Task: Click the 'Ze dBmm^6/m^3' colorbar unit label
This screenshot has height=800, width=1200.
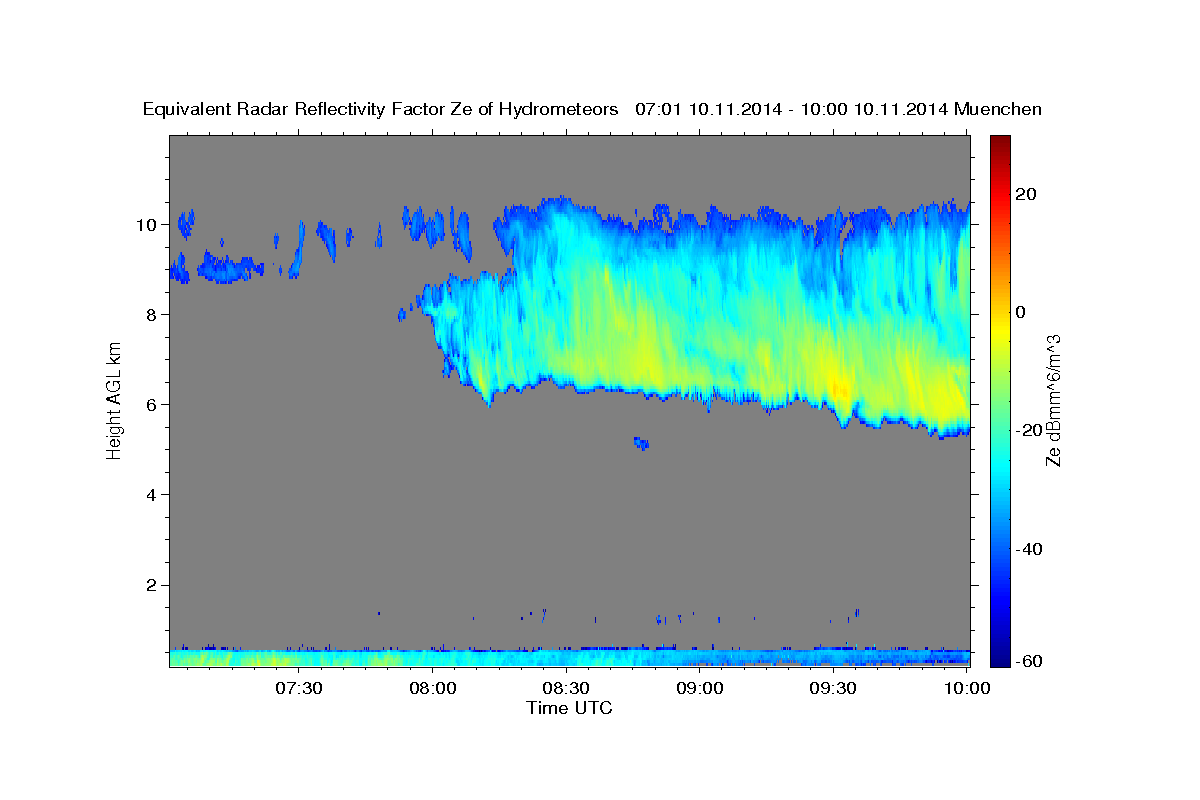Action: (x=1053, y=401)
